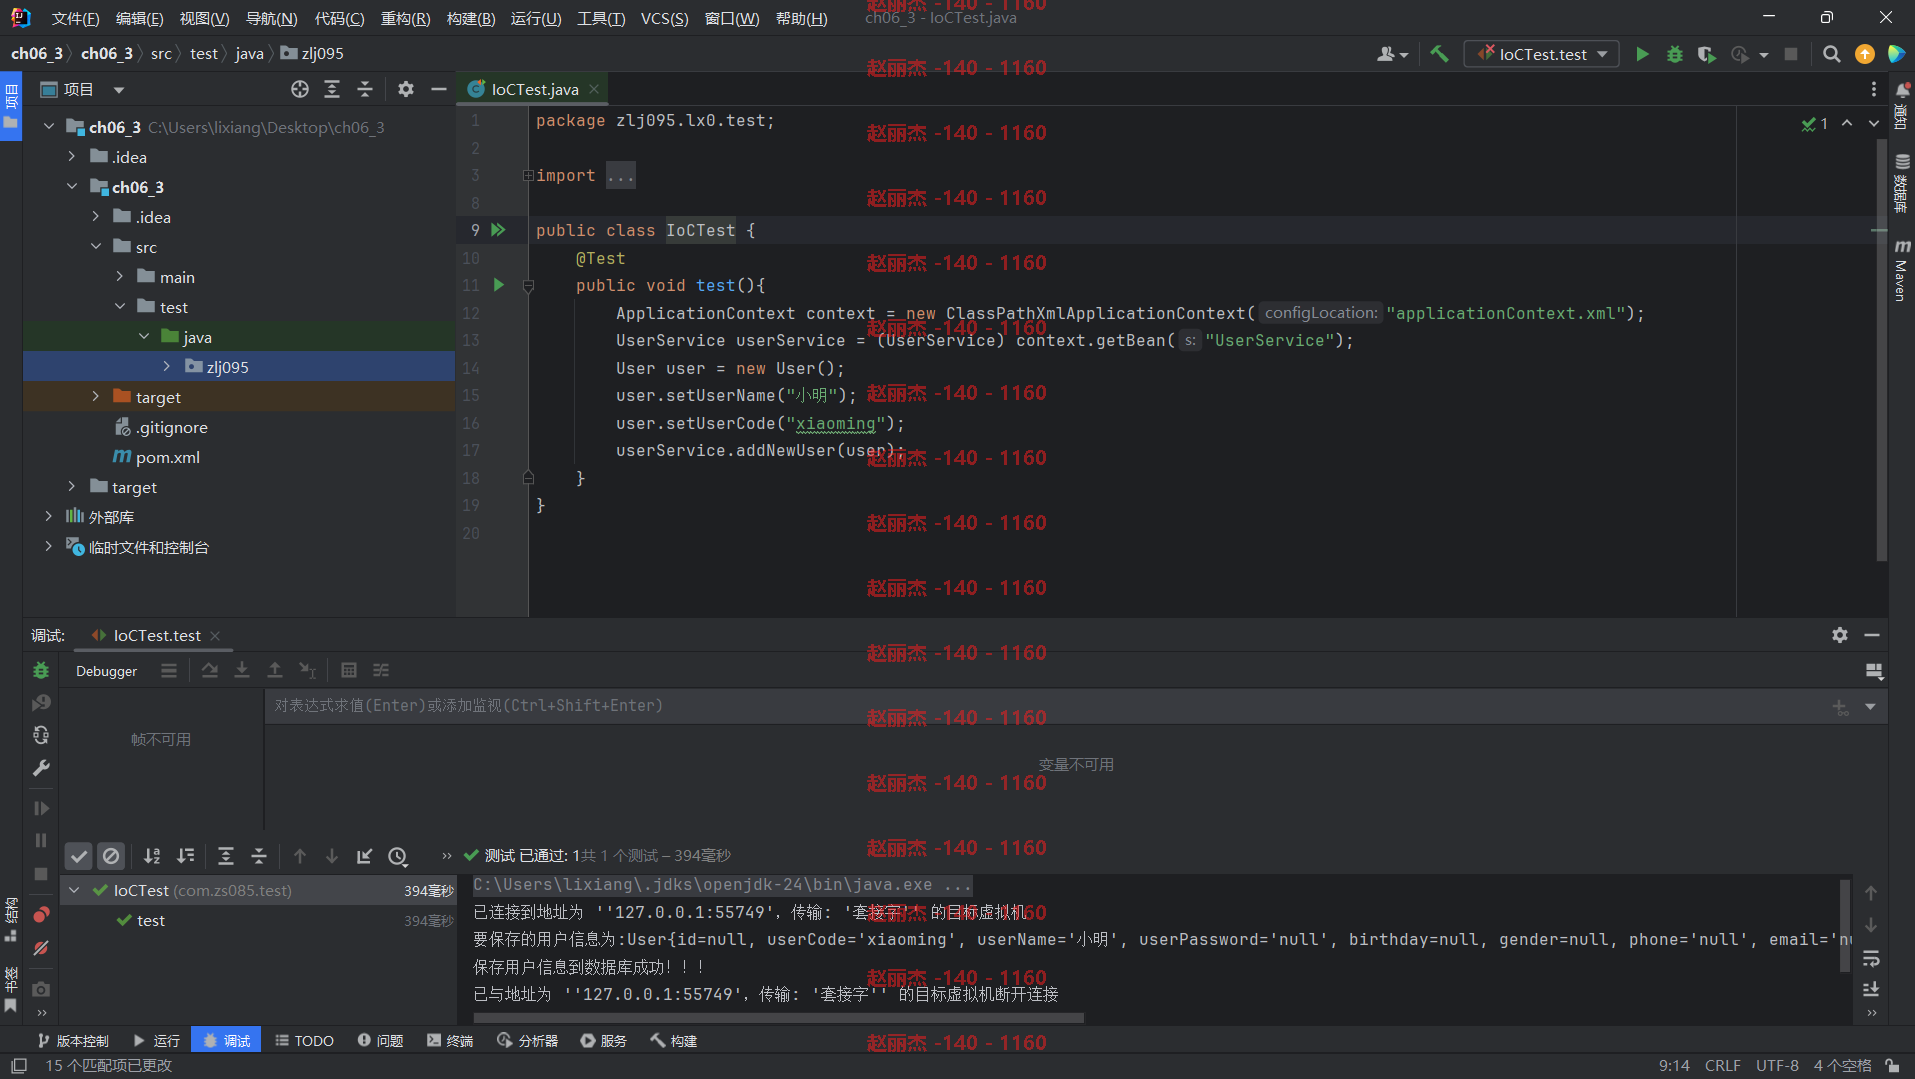Collapse all nodes in project tree

point(365,89)
